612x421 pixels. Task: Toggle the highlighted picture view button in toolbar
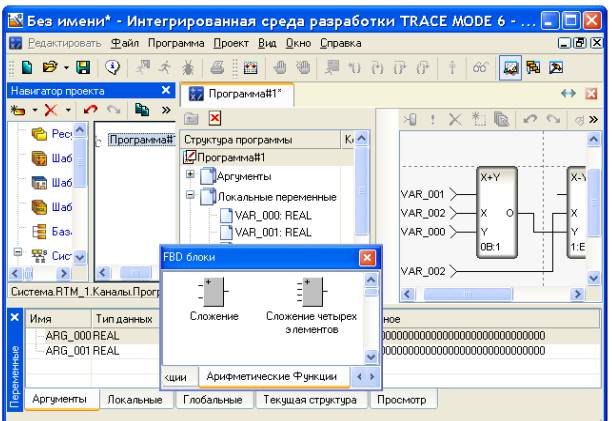[x=510, y=70]
